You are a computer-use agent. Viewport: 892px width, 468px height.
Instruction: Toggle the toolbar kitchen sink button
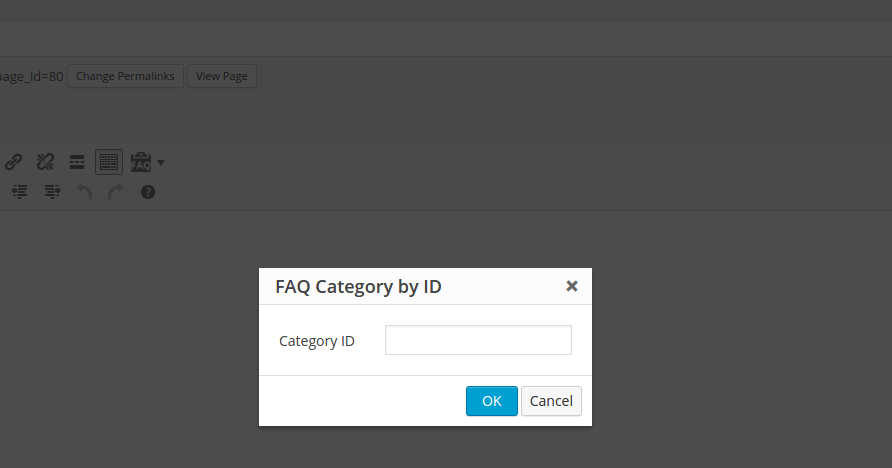109,162
